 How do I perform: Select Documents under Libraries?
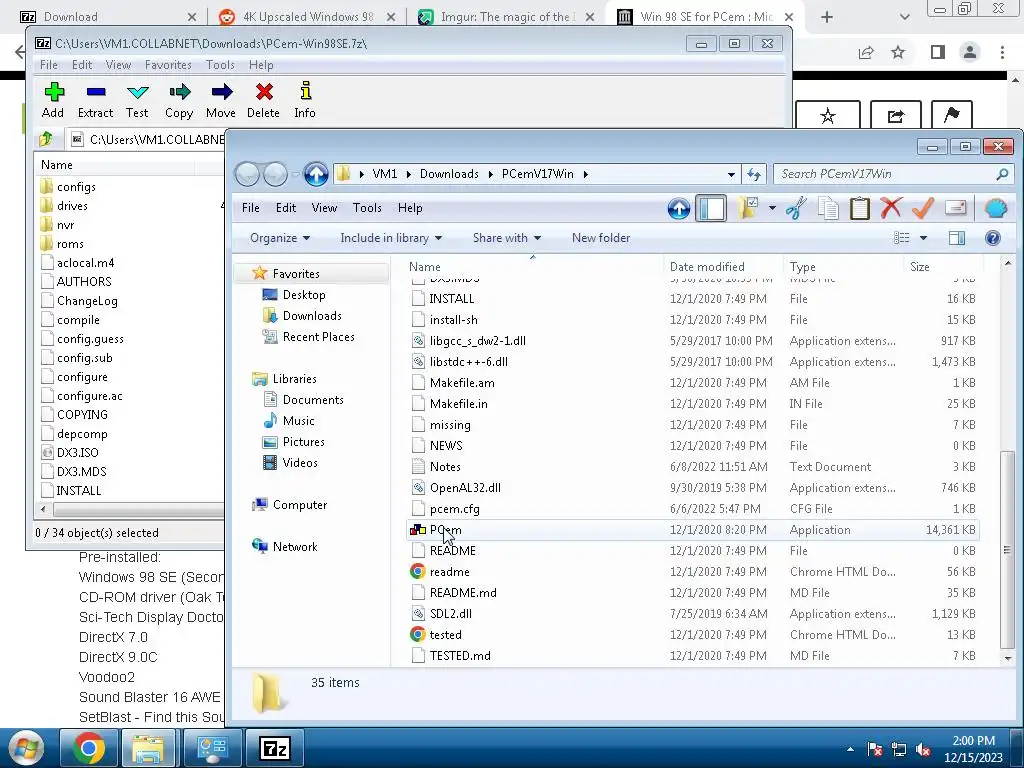point(313,400)
